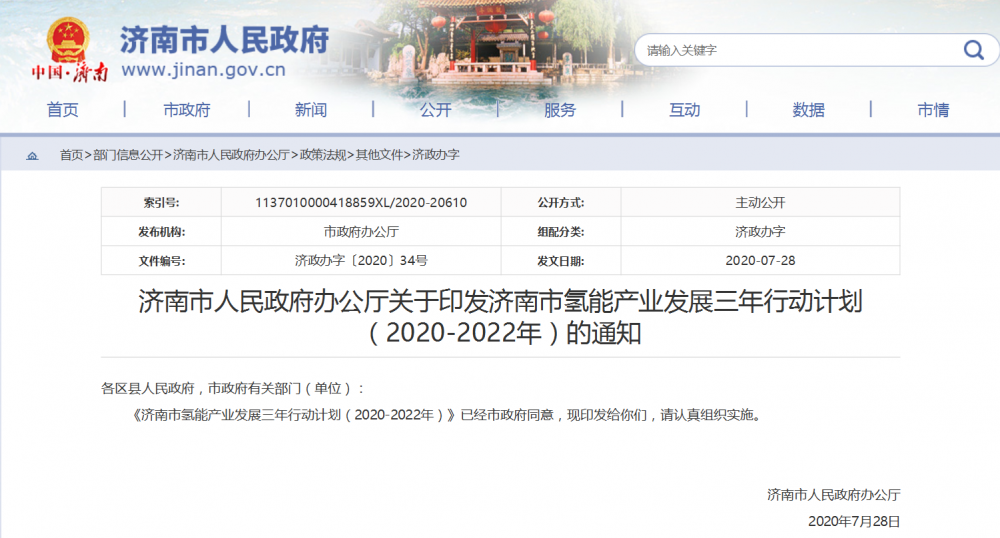
Task: Open the 服务 navigation menu
Action: (x=560, y=110)
